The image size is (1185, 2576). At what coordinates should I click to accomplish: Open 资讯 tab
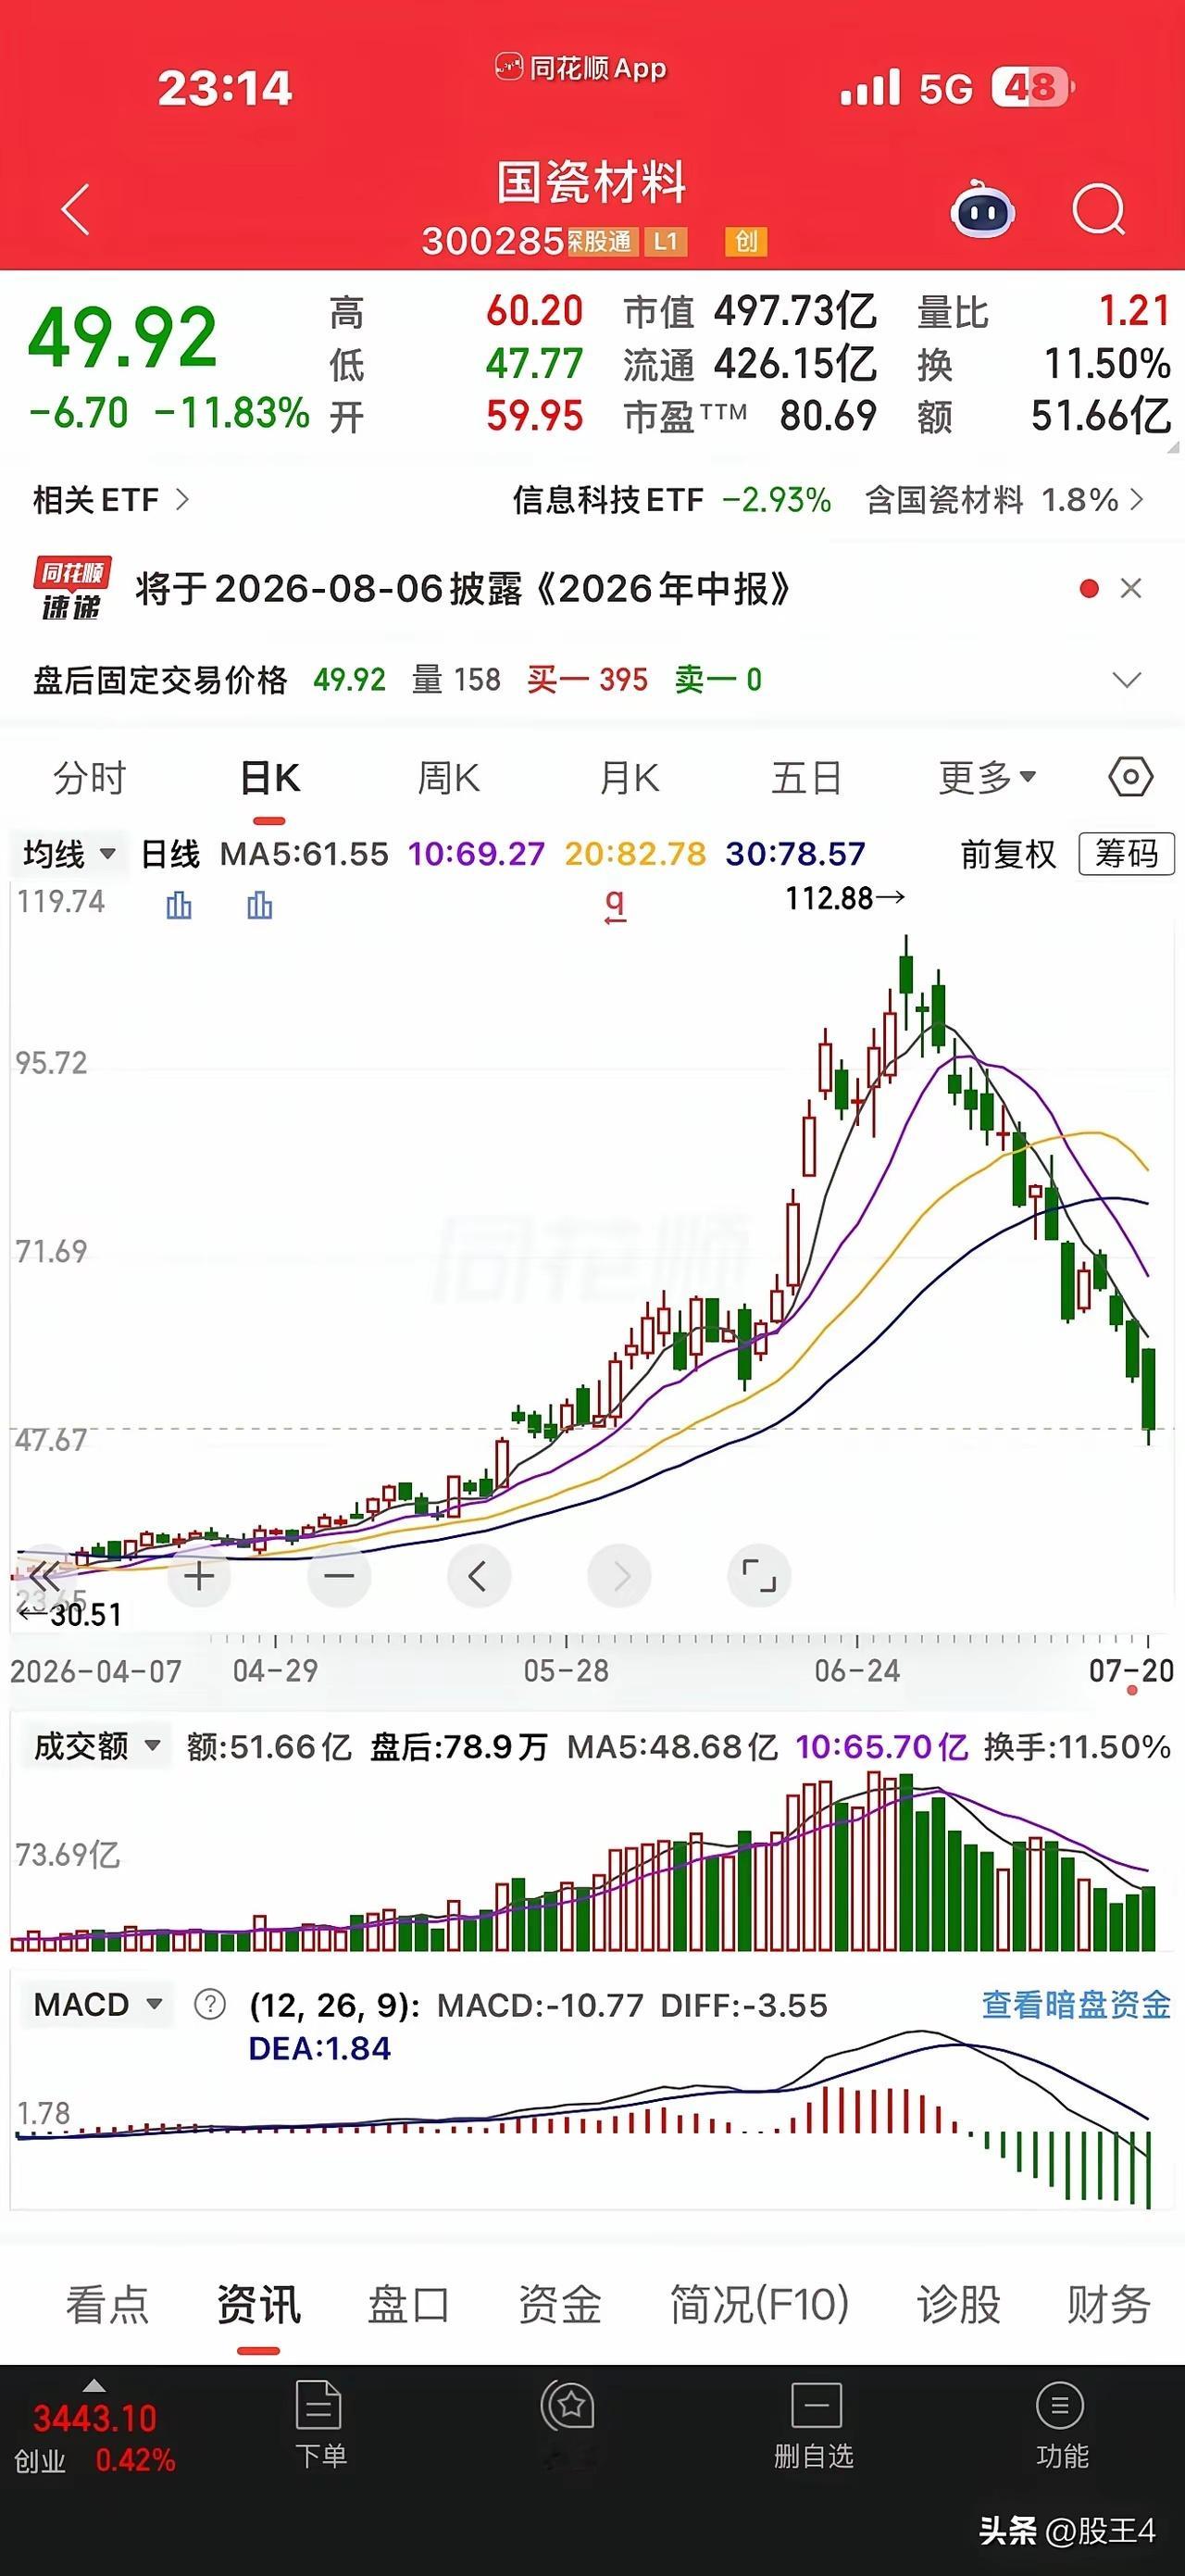click(258, 2304)
